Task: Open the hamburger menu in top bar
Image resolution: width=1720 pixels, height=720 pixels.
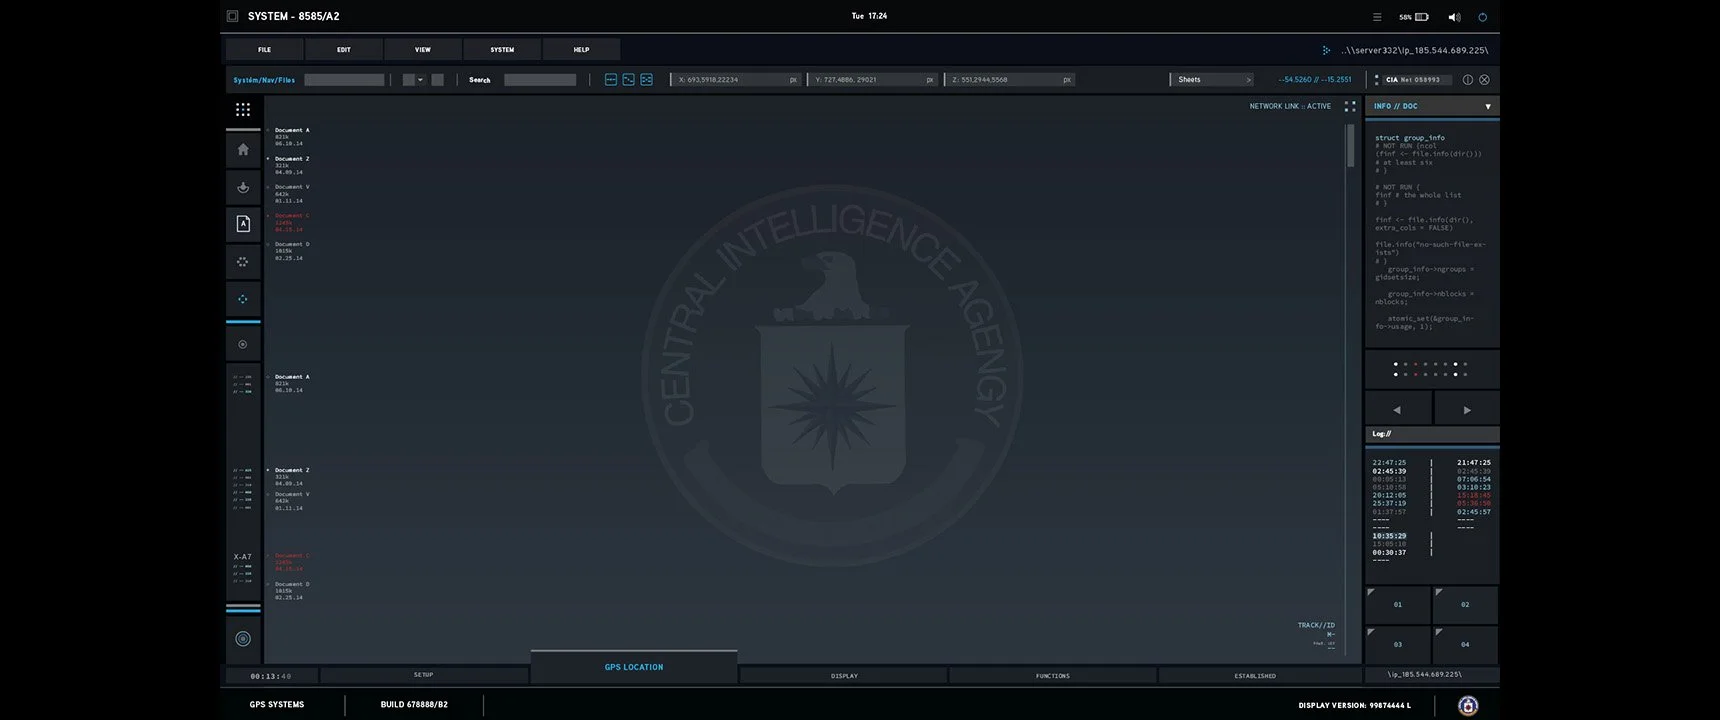Action: (x=1377, y=17)
